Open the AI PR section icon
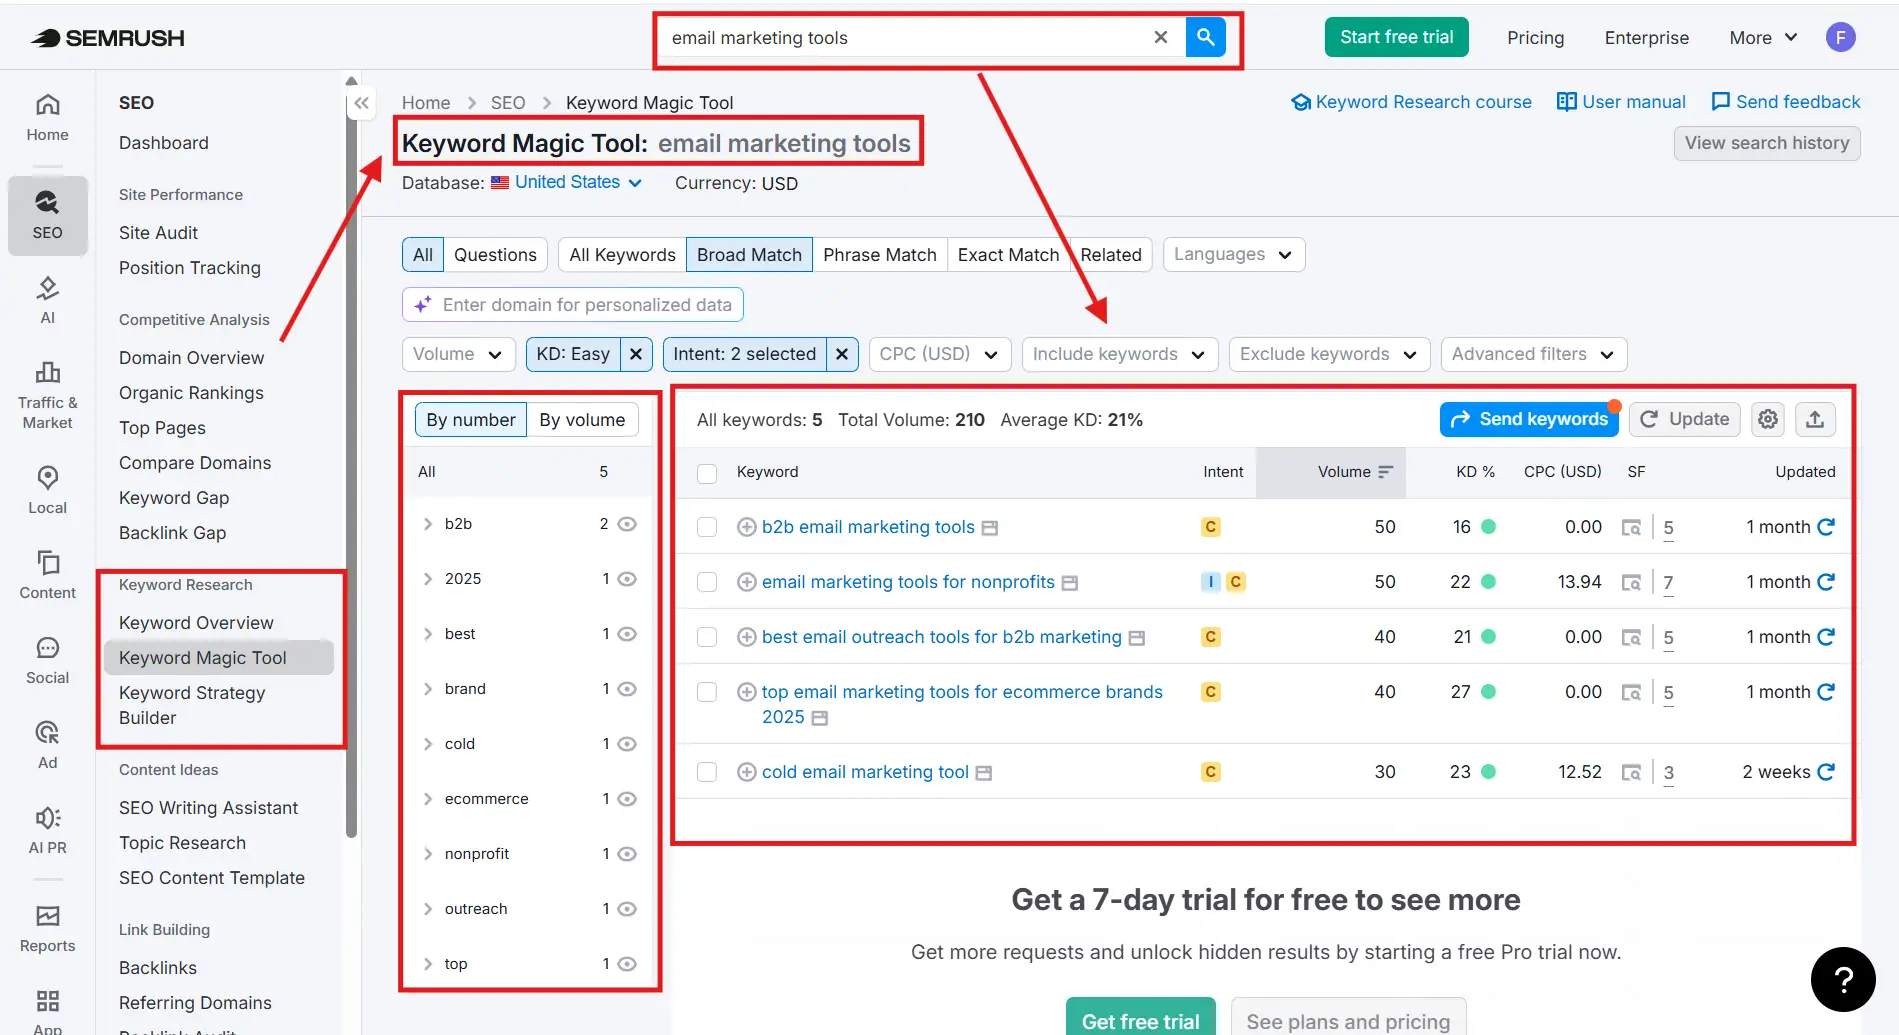Viewport: 1899px width, 1035px height. pyautogui.click(x=47, y=830)
